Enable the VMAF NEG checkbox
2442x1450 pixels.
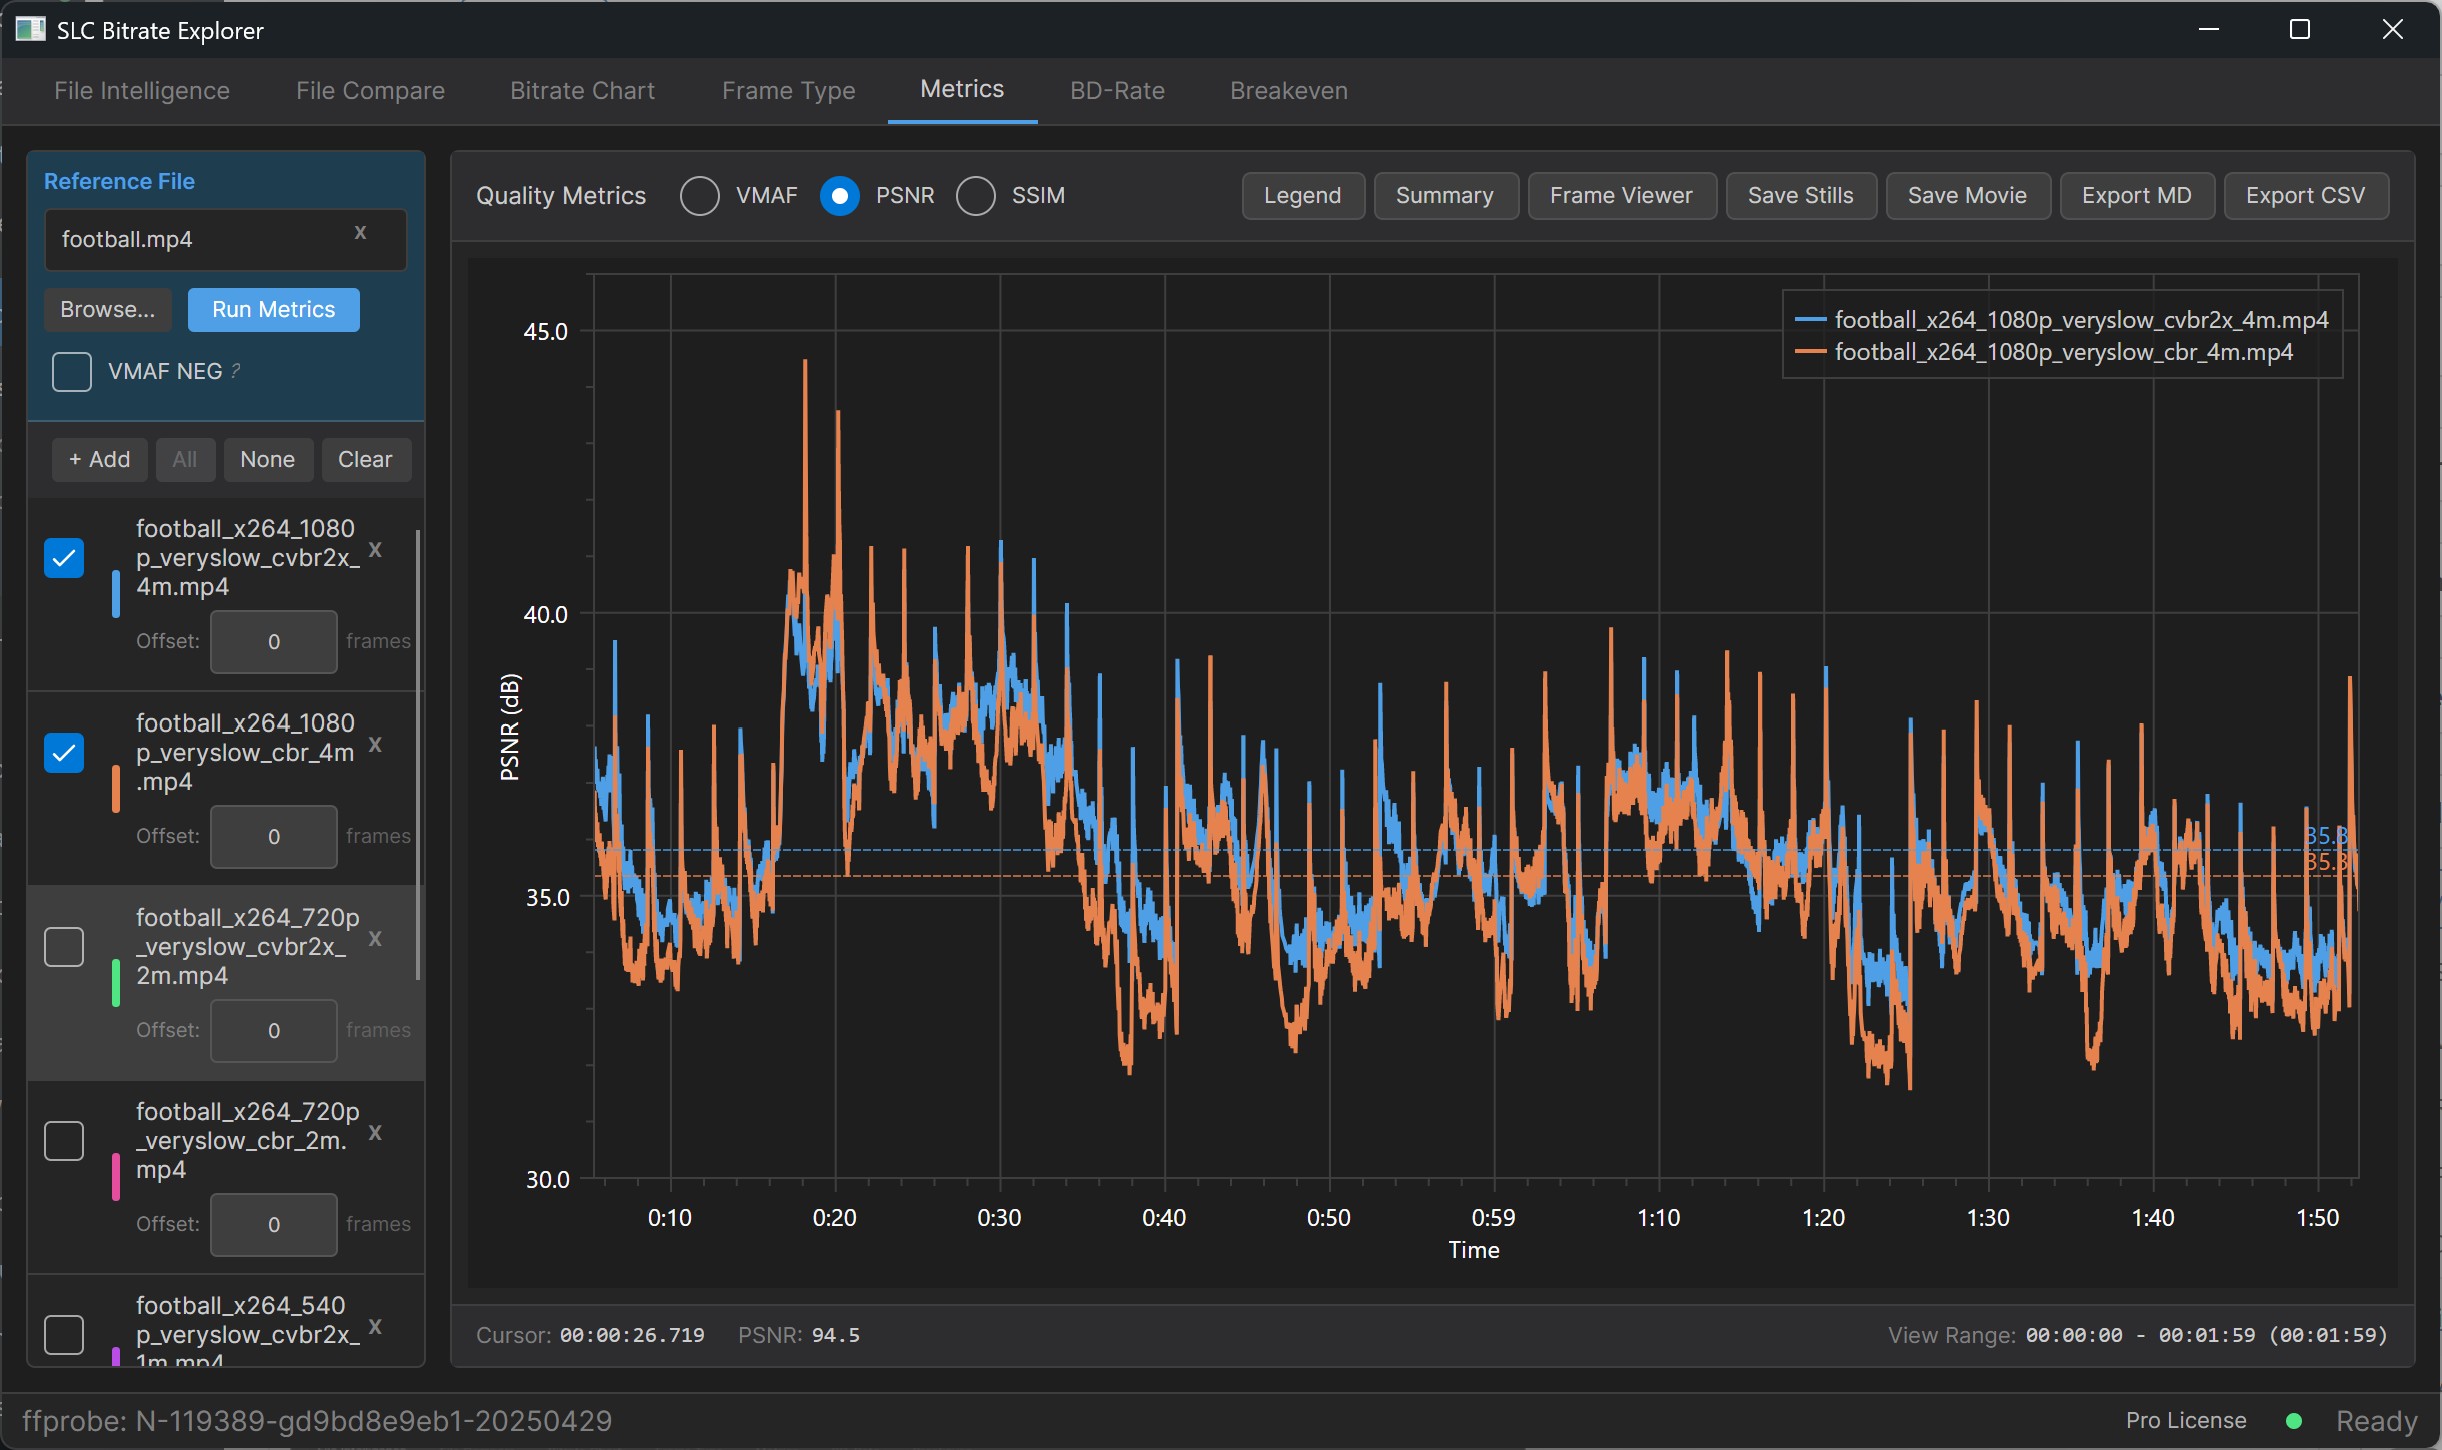click(x=72, y=371)
